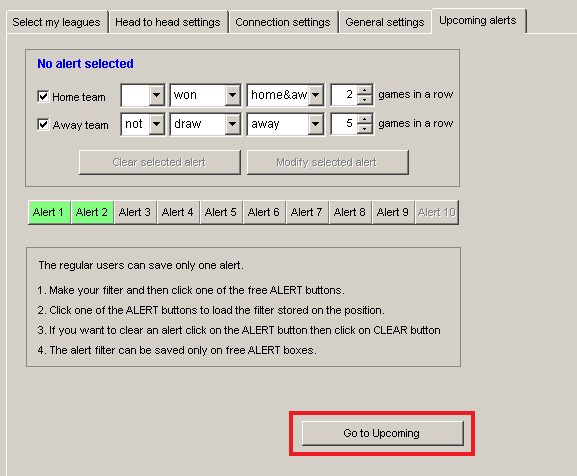Image resolution: width=577 pixels, height=476 pixels.
Task: Increase the Away team games count spinner
Action: [364, 119]
